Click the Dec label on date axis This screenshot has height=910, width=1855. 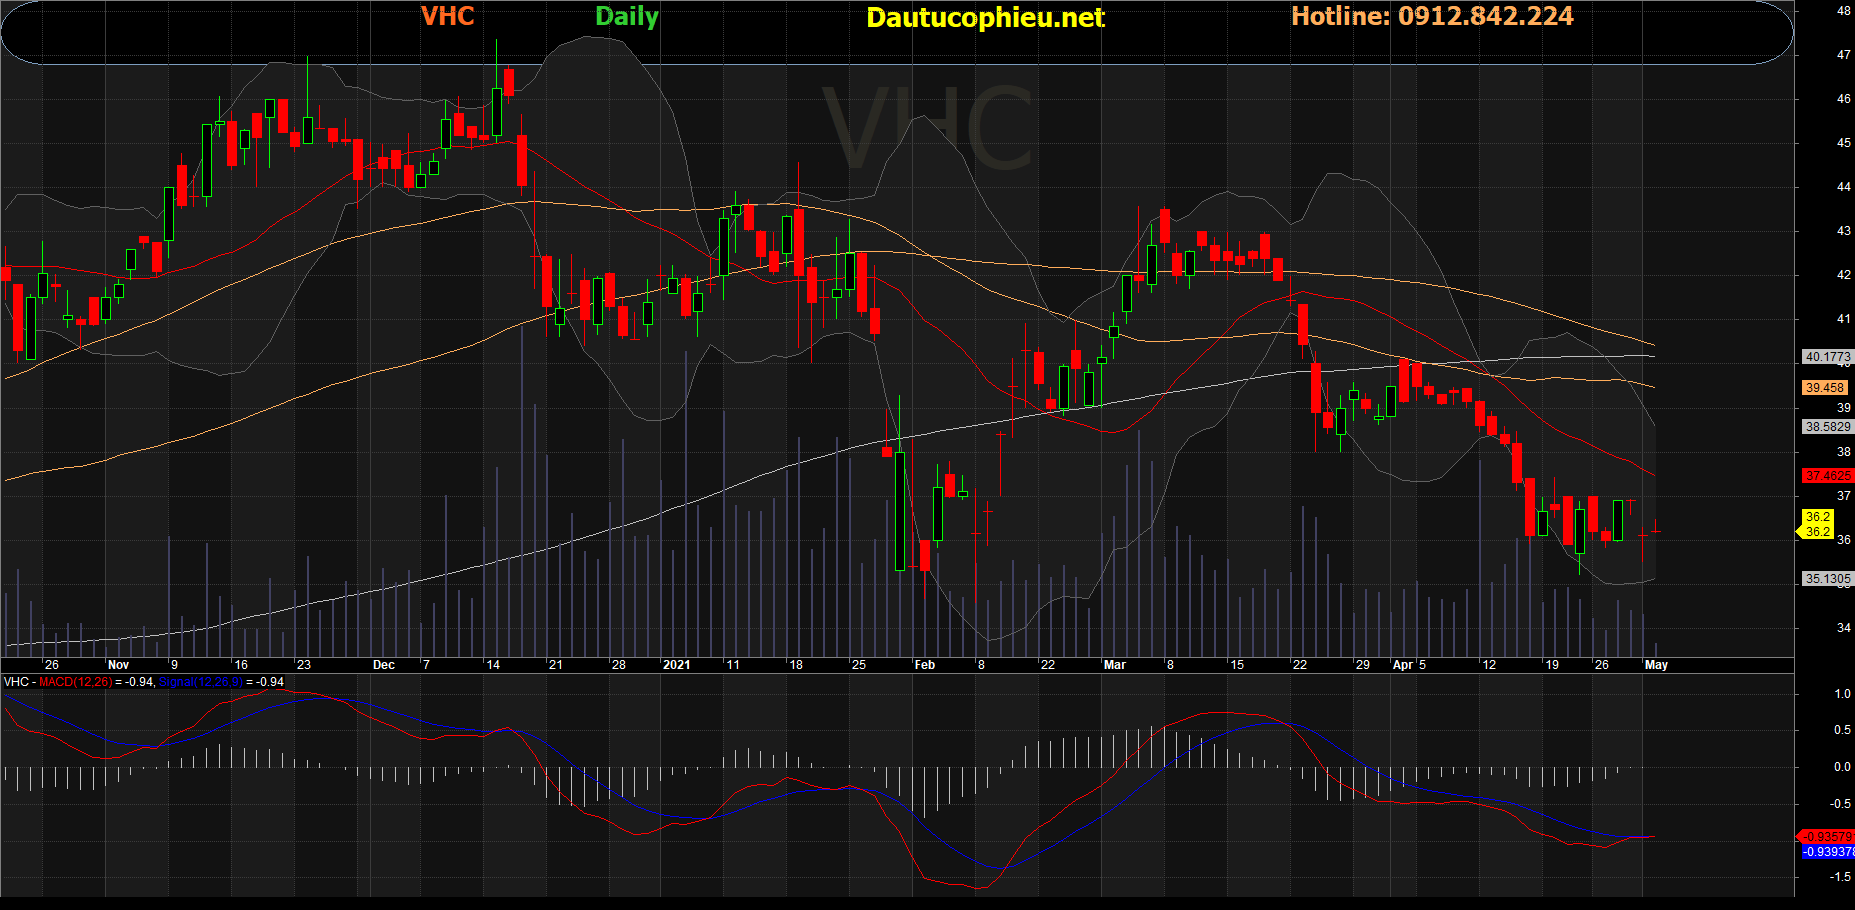pos(383,665)
